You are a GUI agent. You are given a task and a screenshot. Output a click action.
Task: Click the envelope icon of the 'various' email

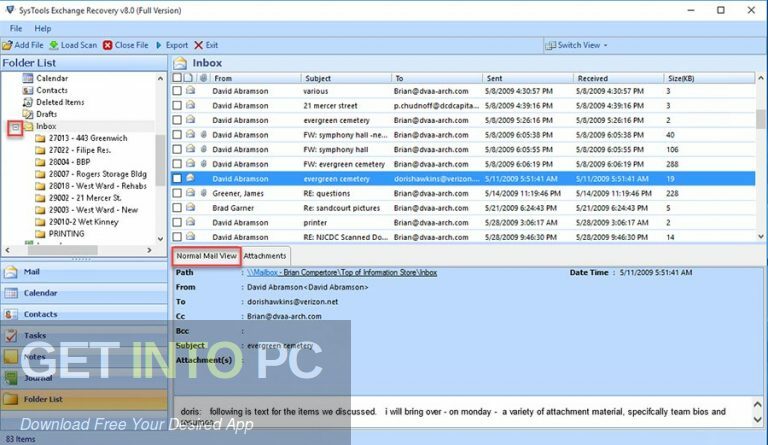click(190, 91)
